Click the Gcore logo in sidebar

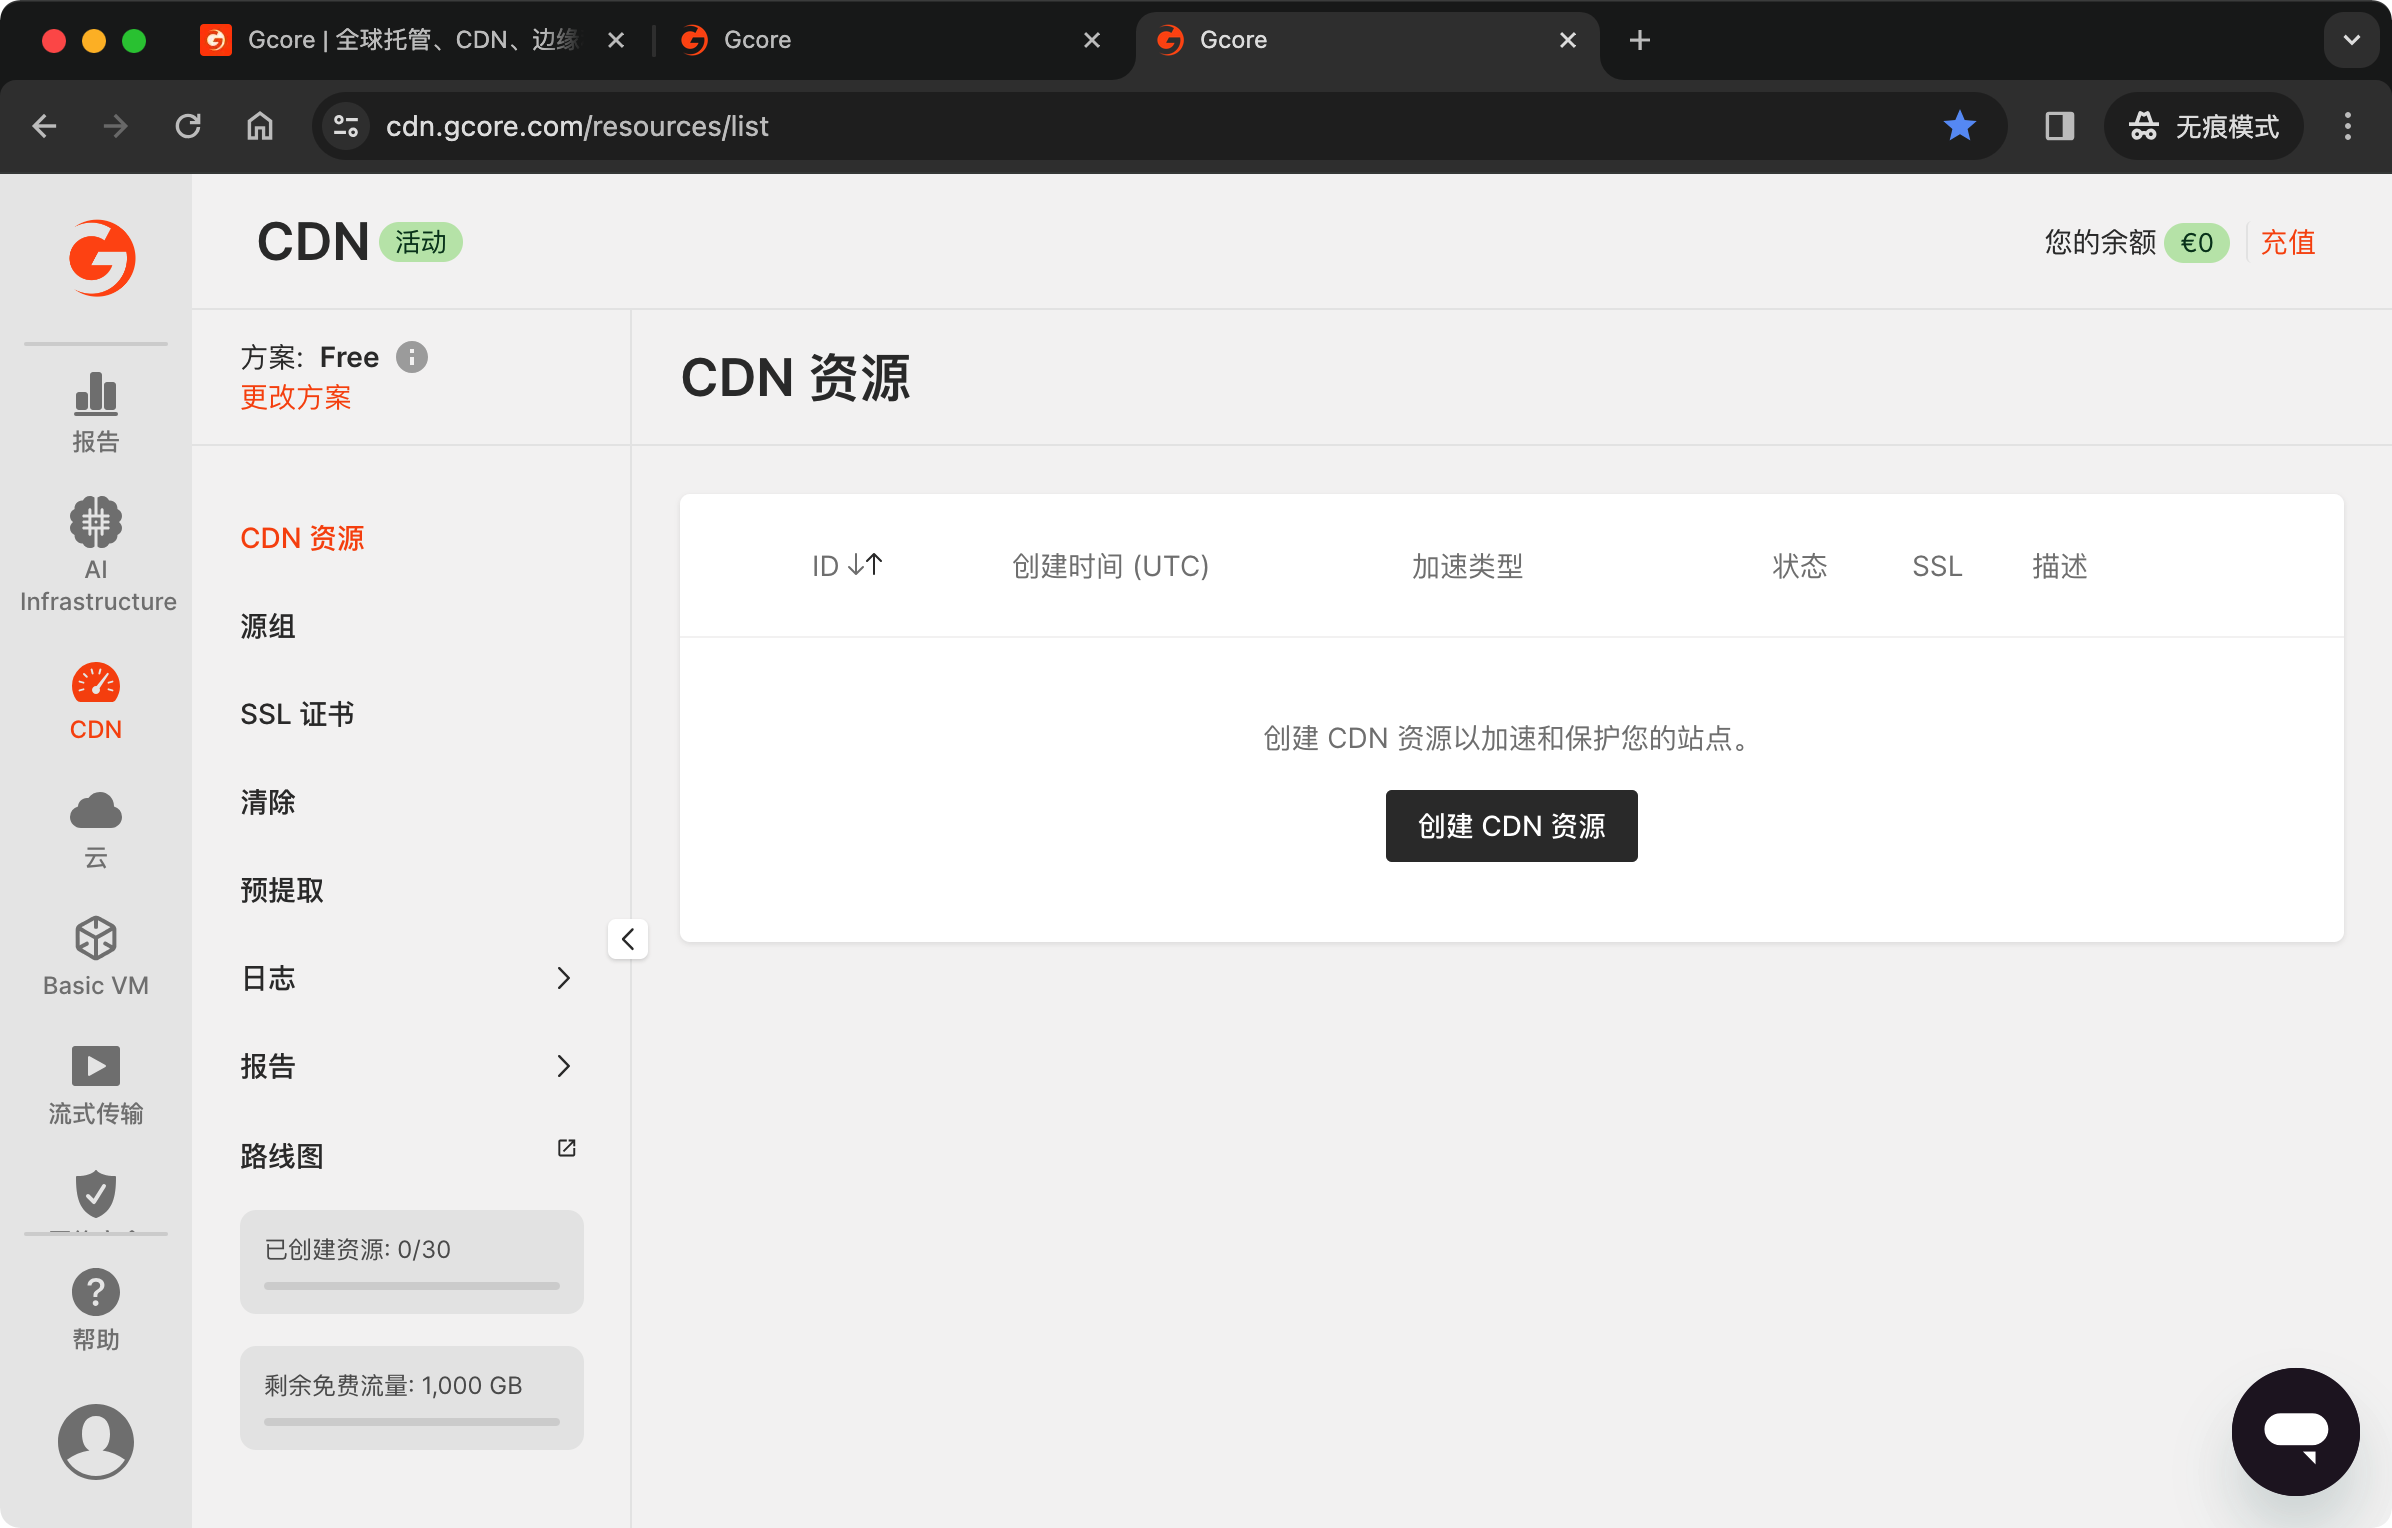point(101,258)
